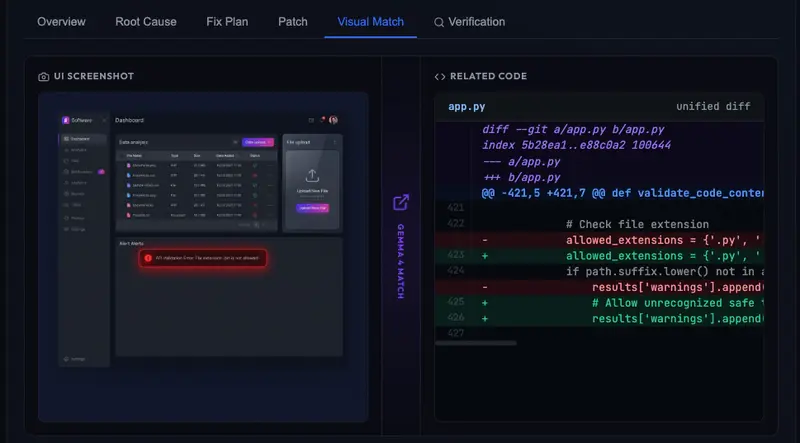Click the Dashboard title in screenshot preview
This screenshot has width=800, height=443.
pos(129,120)
